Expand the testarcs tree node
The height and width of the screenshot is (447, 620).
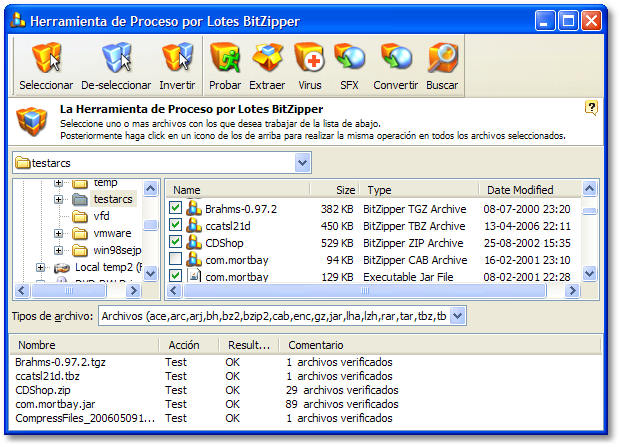coord(59,199)
